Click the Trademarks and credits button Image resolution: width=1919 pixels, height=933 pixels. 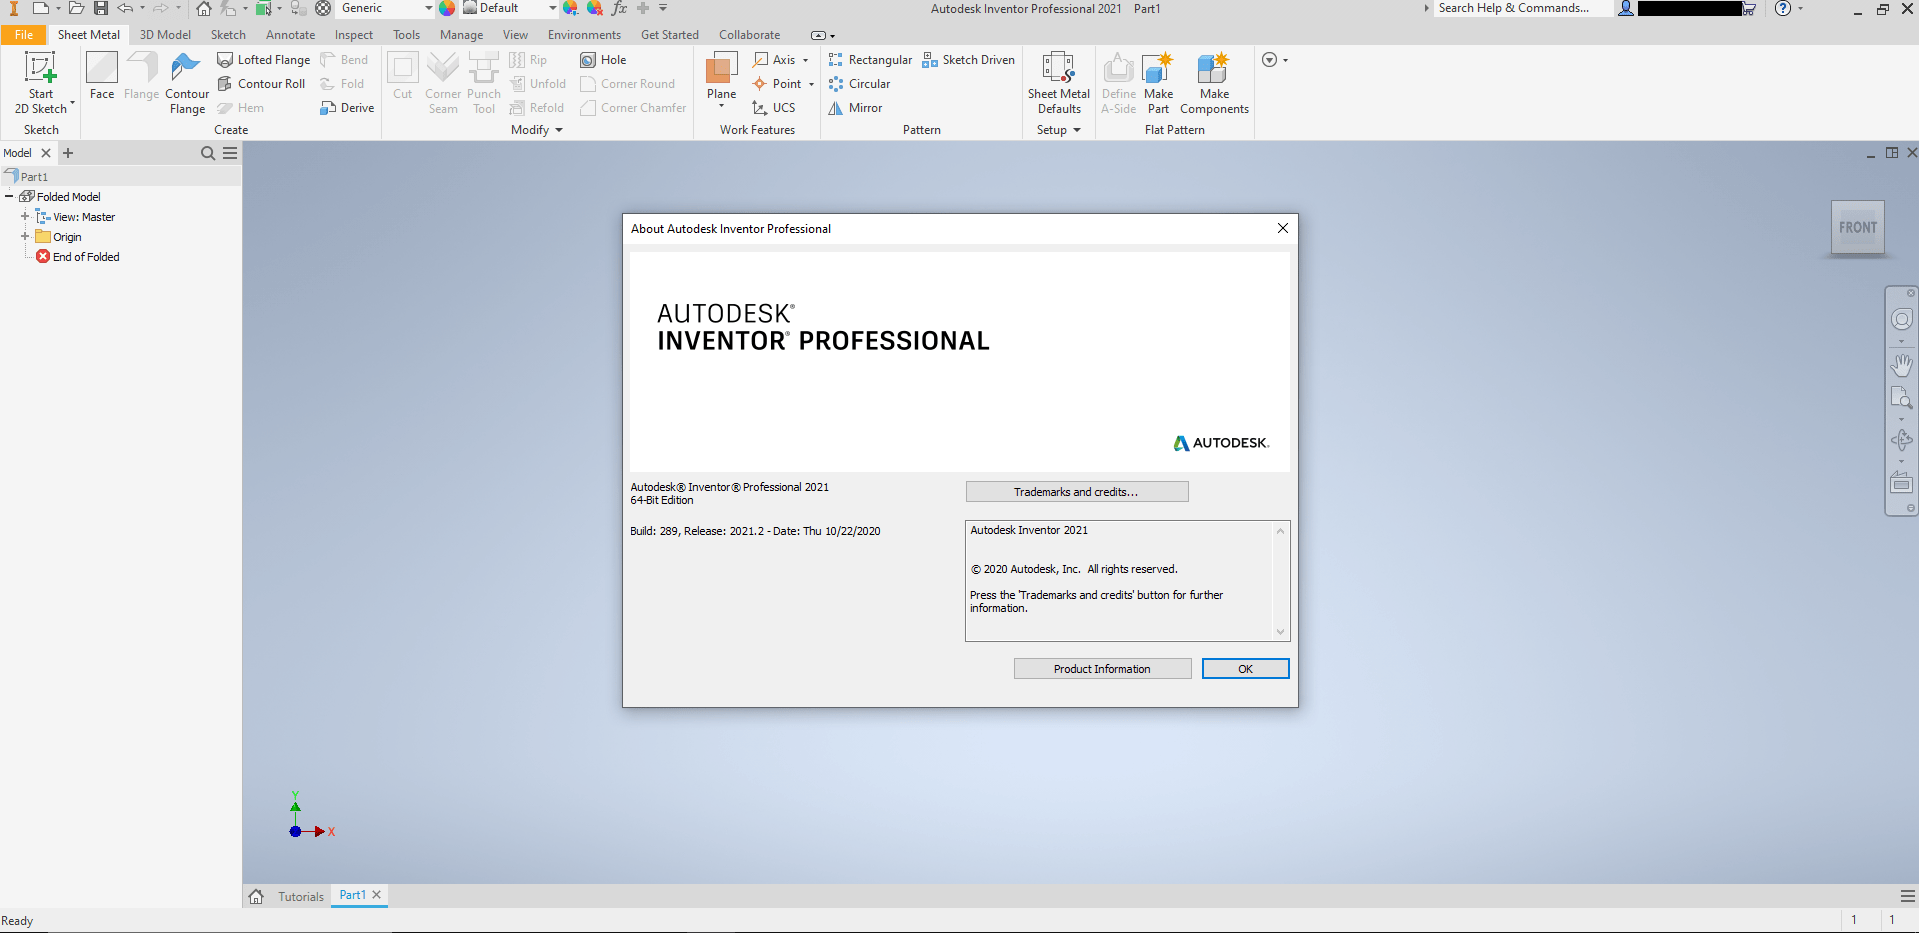coord(1077,492)
